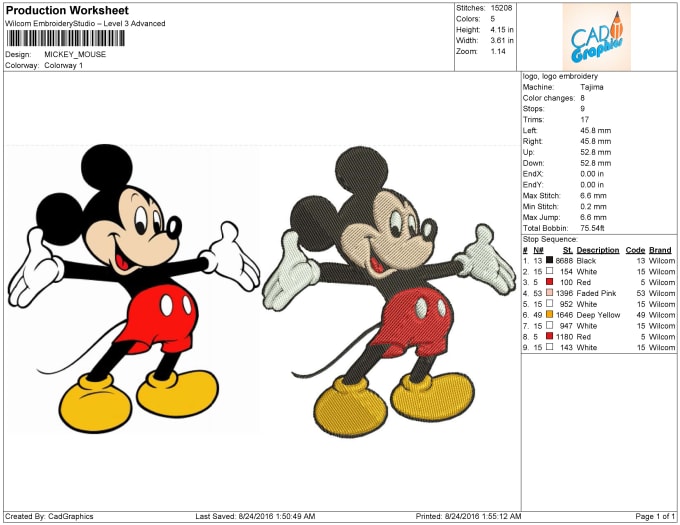Click the 'Stop Sequence:' heading
680x525 pixels.
(550, 239)
